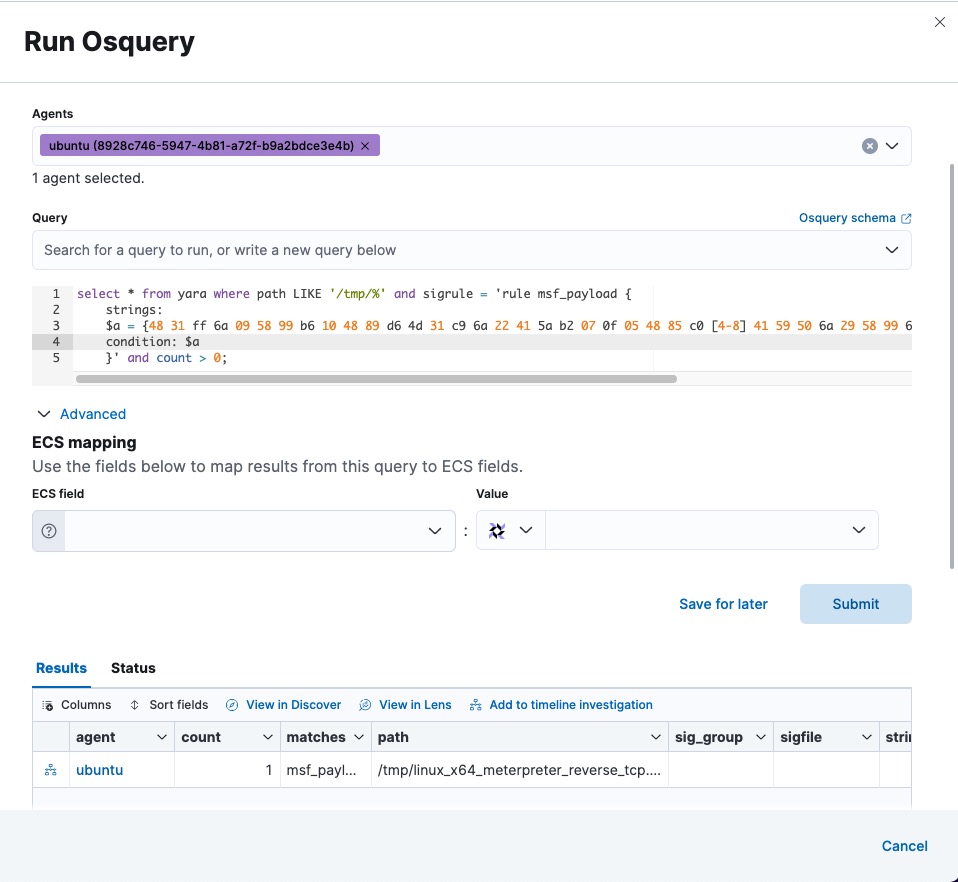Open the osquery value type selector

[510, 531]
